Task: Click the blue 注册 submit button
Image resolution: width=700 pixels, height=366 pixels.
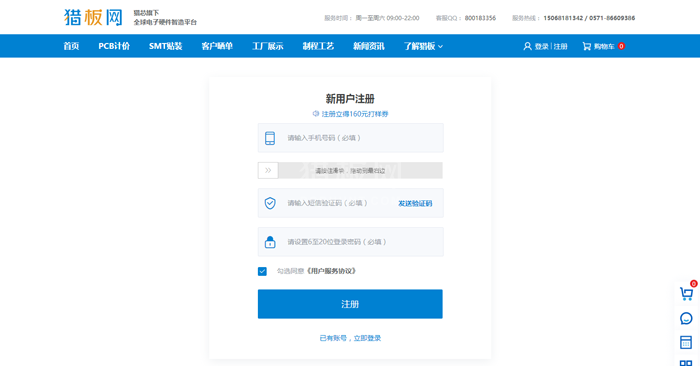Action: pos(350,304)
